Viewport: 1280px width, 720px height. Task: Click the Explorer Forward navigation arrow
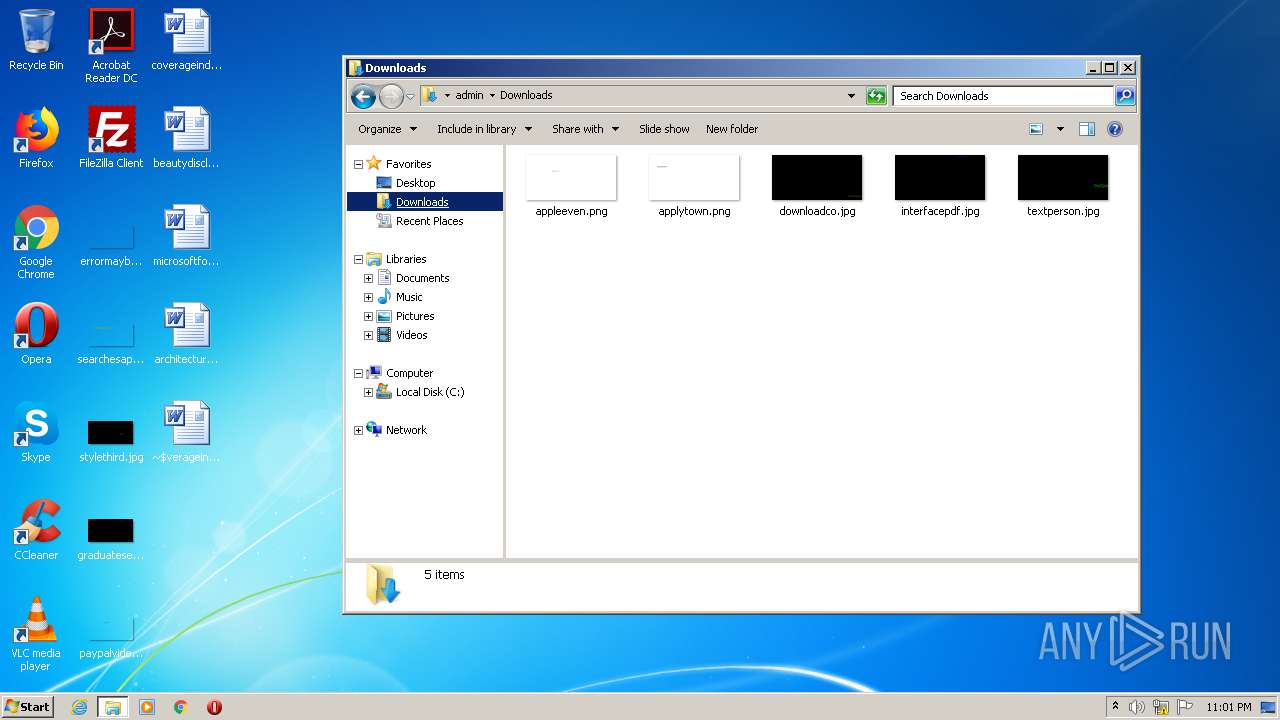pos(391,96)
